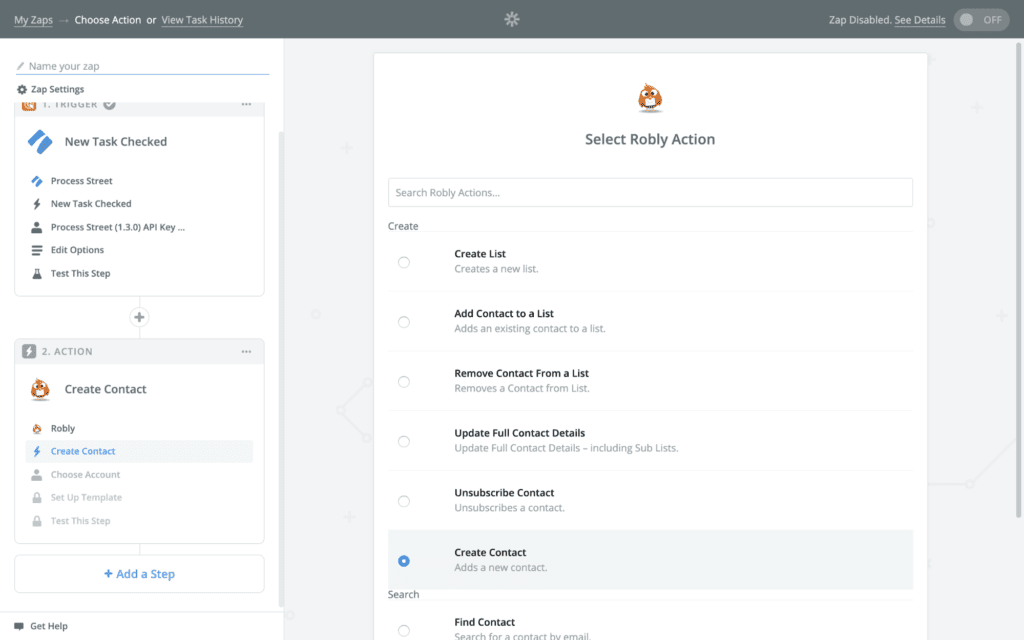Select the Unsubscribe Contact radio button

point(404,502)
